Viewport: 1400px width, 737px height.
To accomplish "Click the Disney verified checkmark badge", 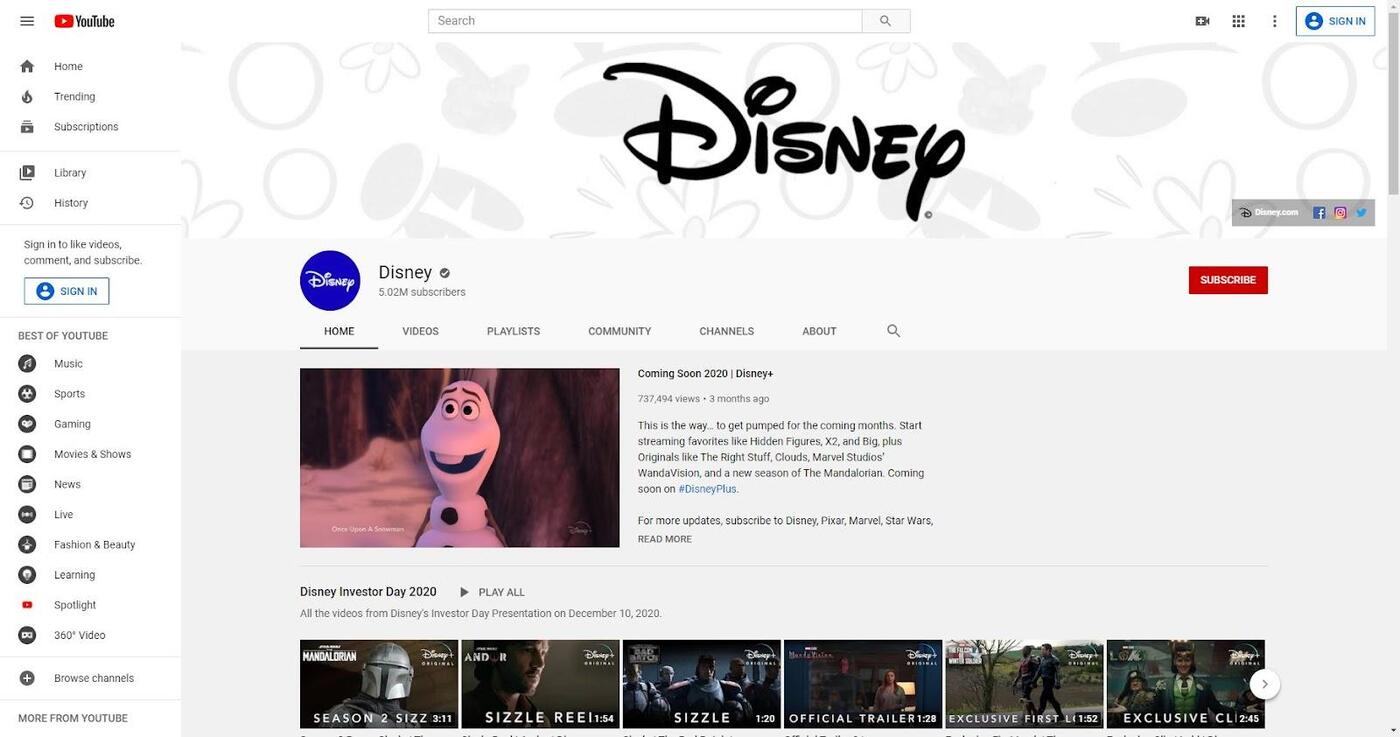I will (x=445, y=273).
